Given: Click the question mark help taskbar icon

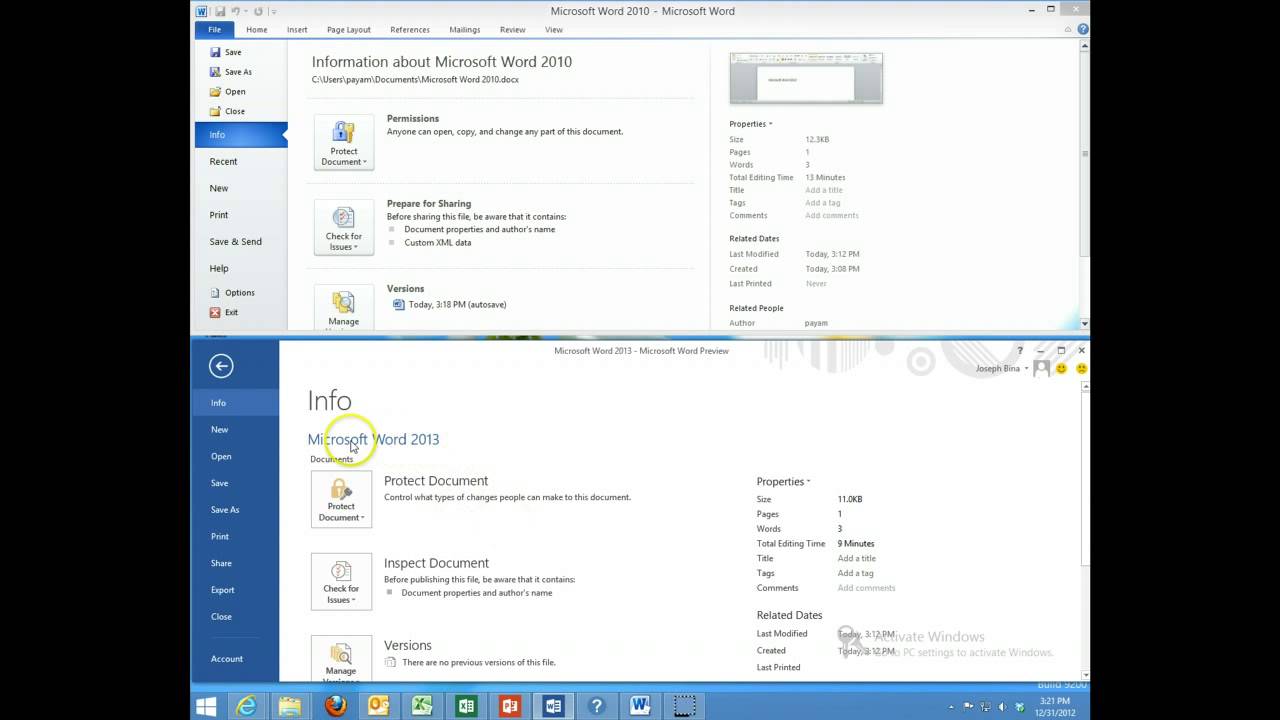Looking at the screenshot, I should click(597, 707).
